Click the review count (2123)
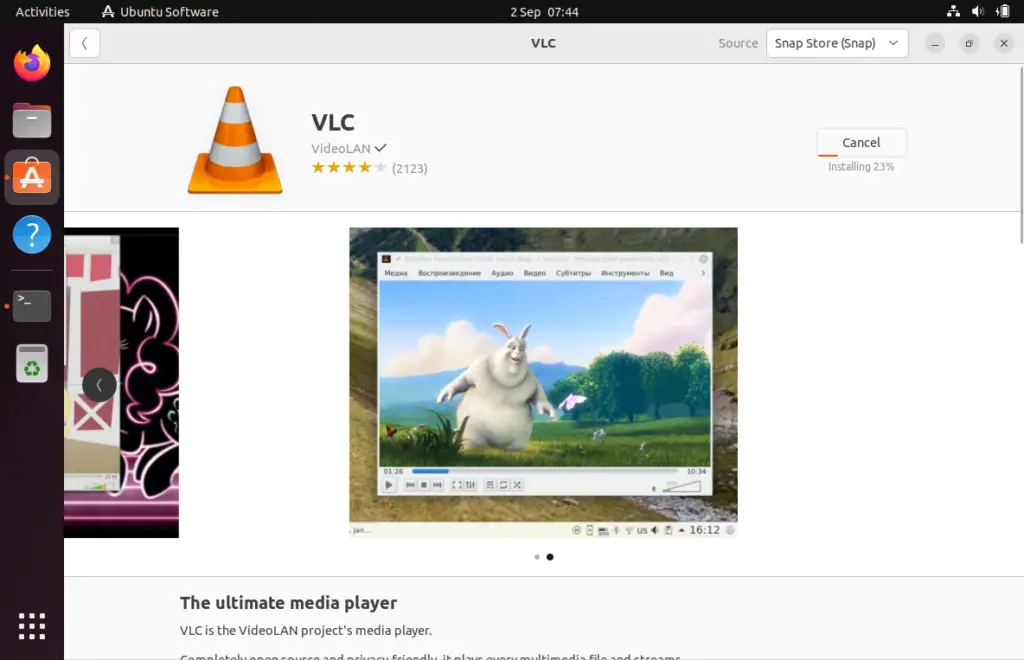1024x660 pixels. click(409, 168)
